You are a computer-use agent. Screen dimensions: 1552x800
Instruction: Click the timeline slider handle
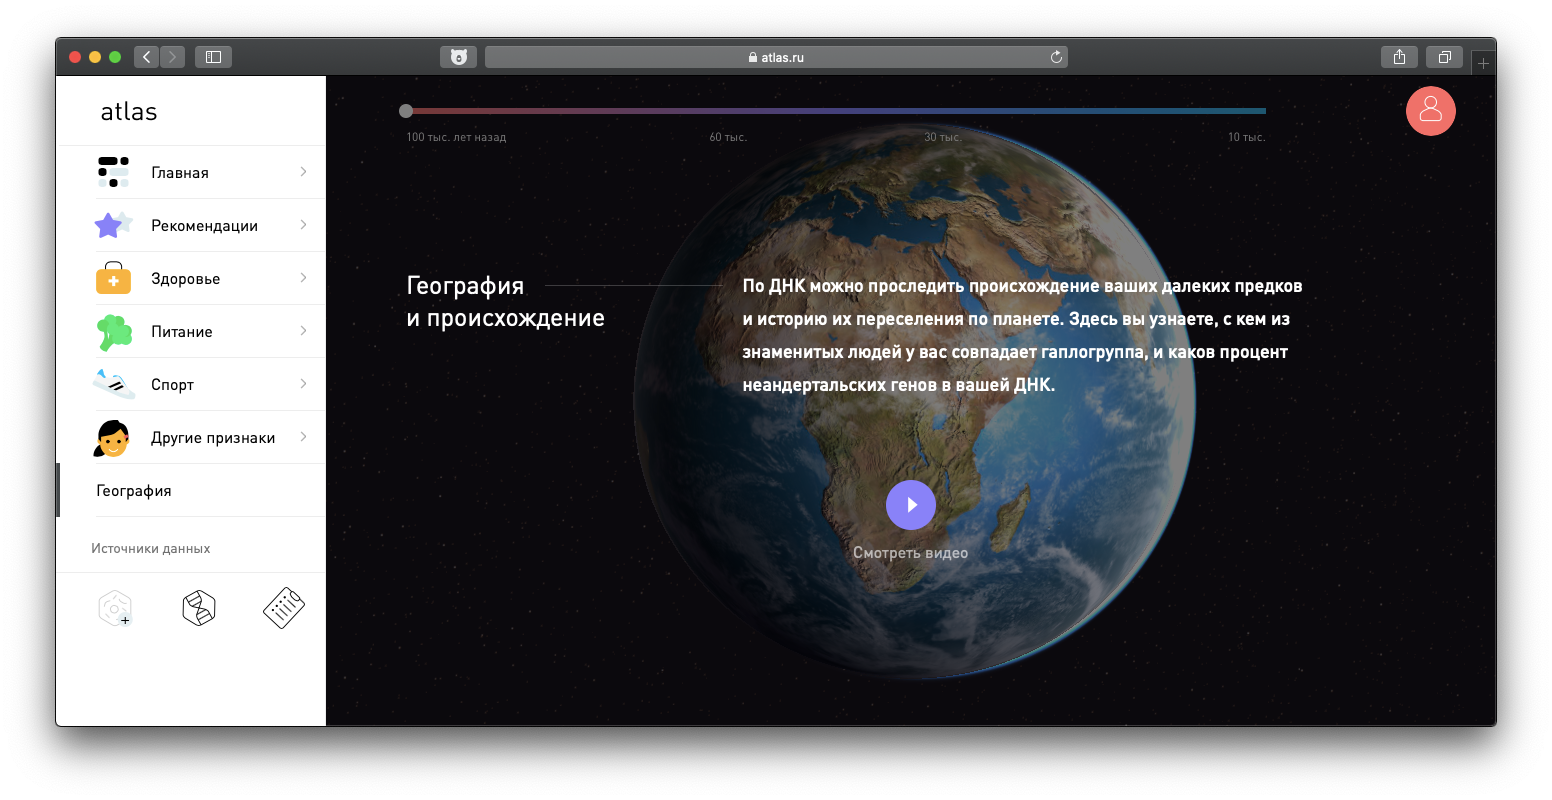coord(406,111)
